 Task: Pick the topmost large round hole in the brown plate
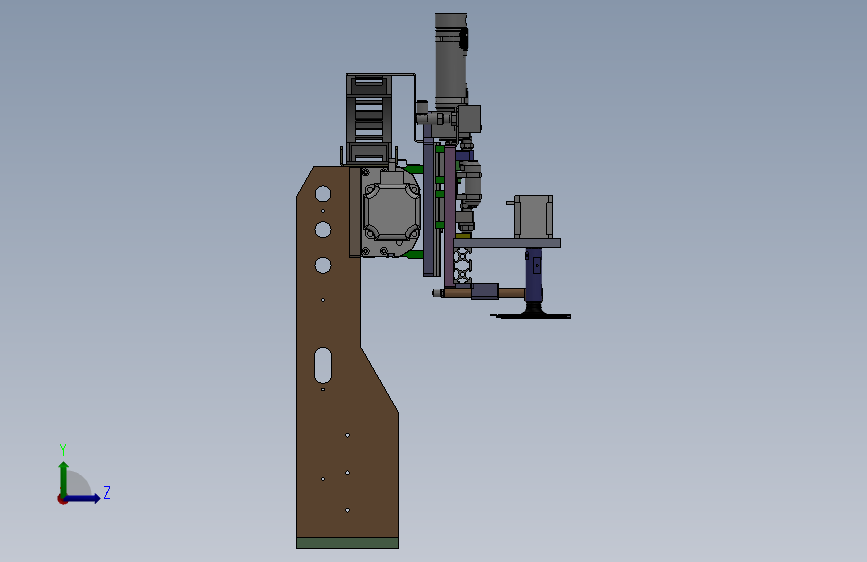pos(323,194)
